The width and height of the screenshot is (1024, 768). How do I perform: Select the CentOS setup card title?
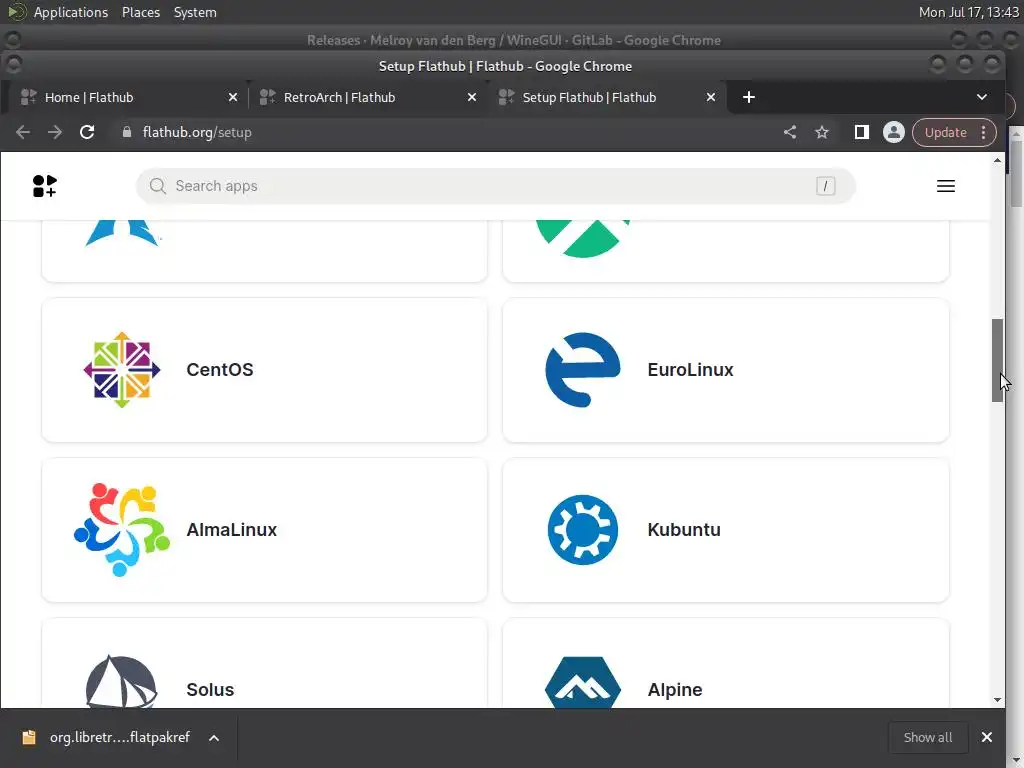pyautogui.click(x=220, y=370)
